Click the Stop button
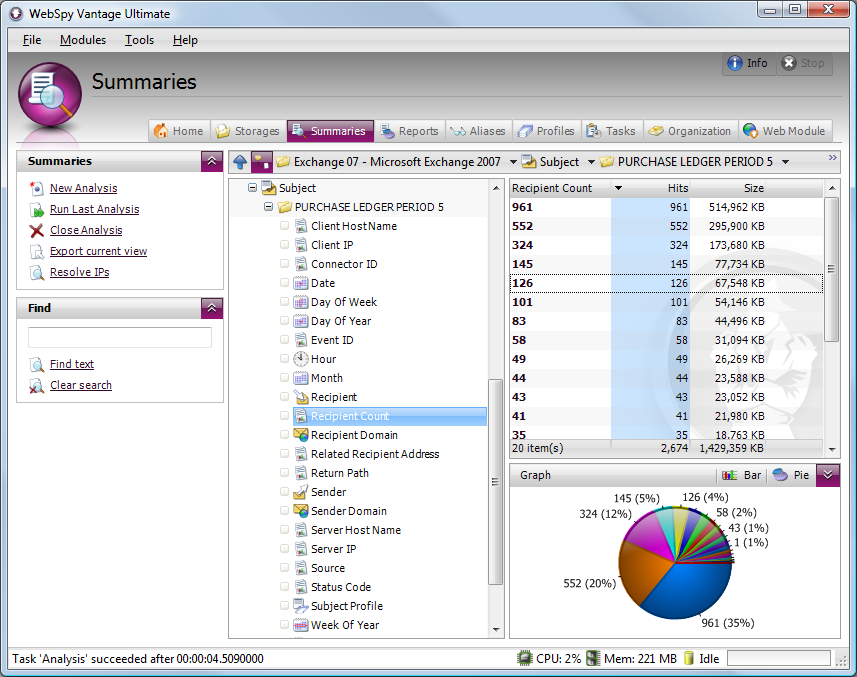The height and width of the screenshot is (677, 857). [804, 63]
